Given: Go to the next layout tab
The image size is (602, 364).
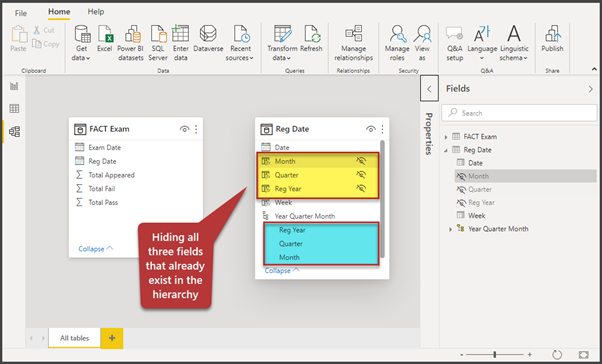Looking at the screenshot, I should point(43,338).
